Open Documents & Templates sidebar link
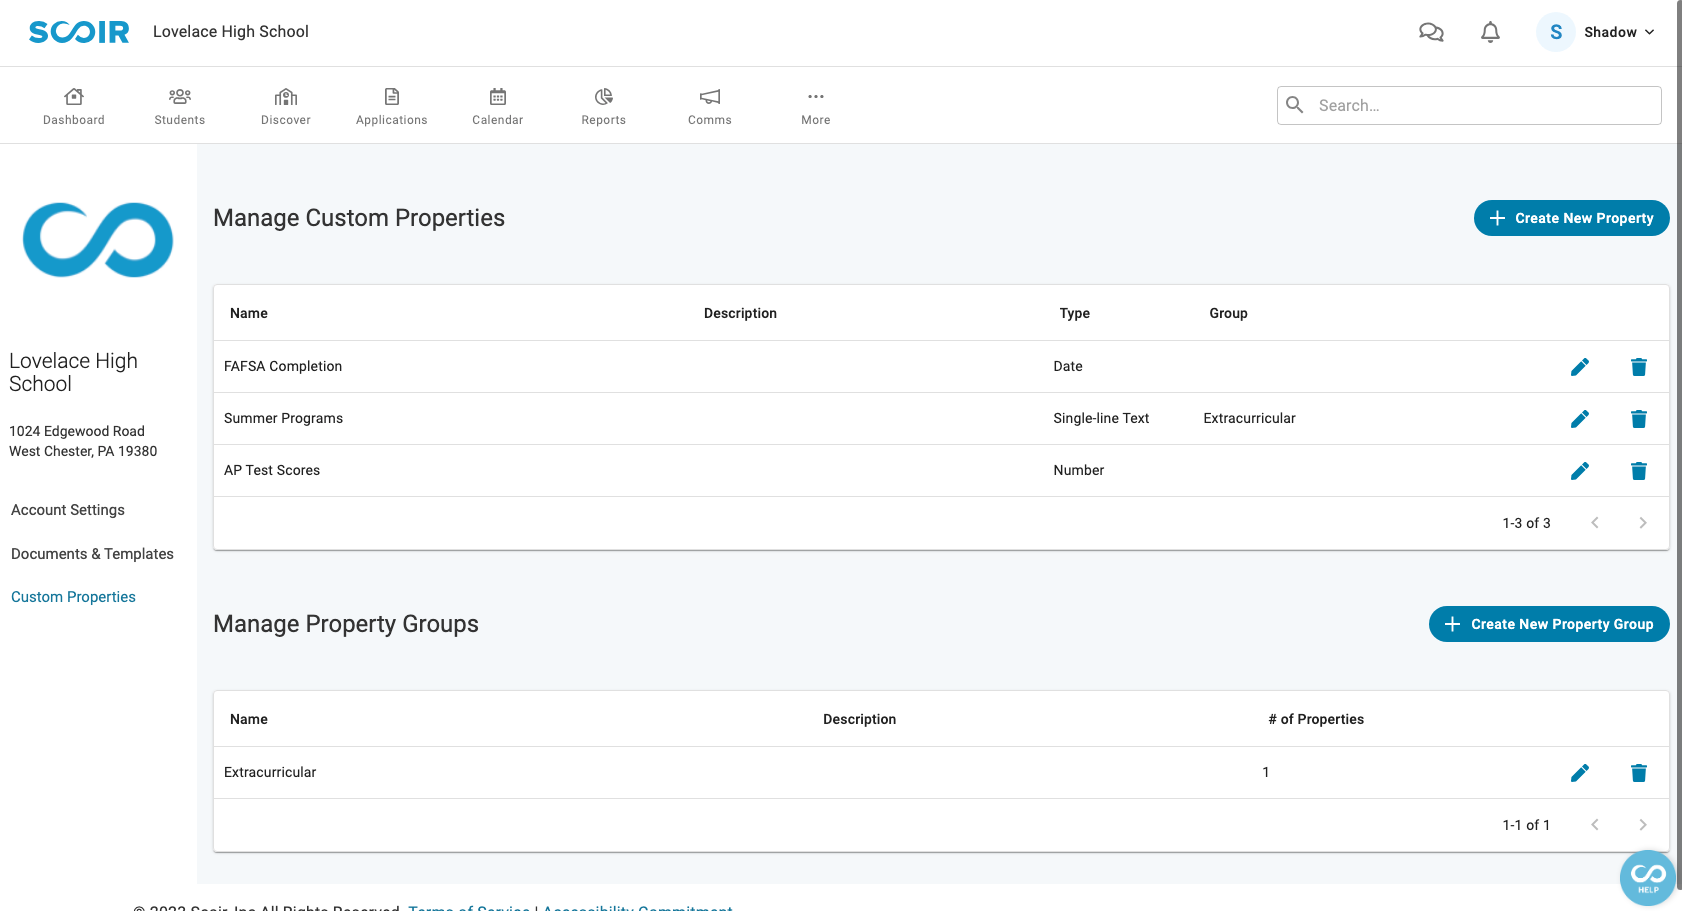The height and width of the screenshot is (911, 1682). point(92,554)
